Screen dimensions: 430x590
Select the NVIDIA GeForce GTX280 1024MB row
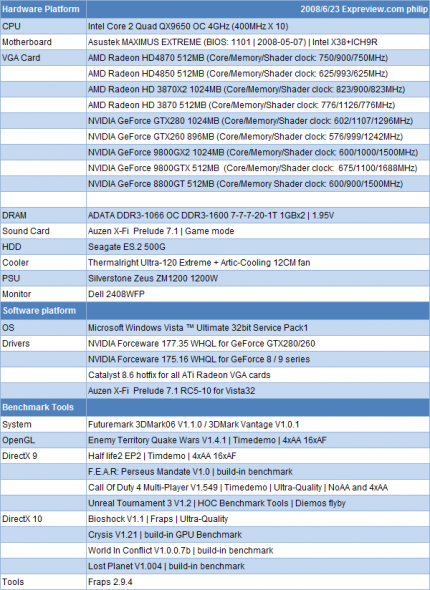point(258,121)
